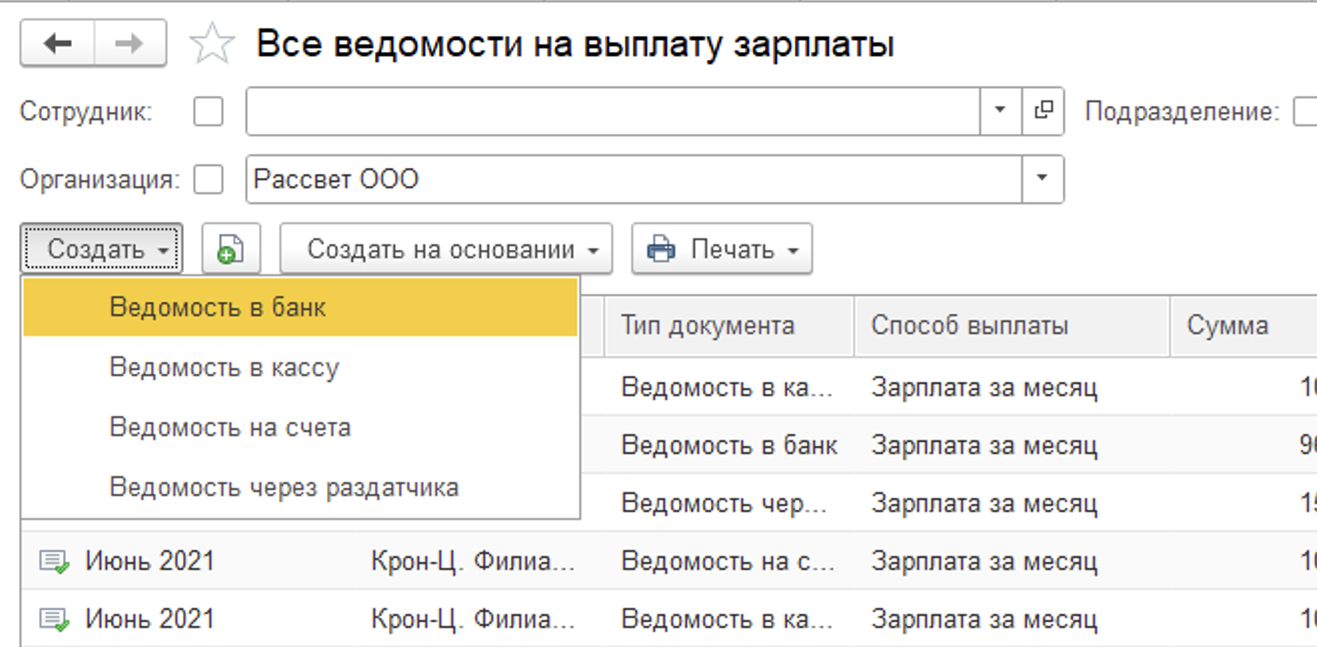Sort by Сумма column header

coord(1243,326)
